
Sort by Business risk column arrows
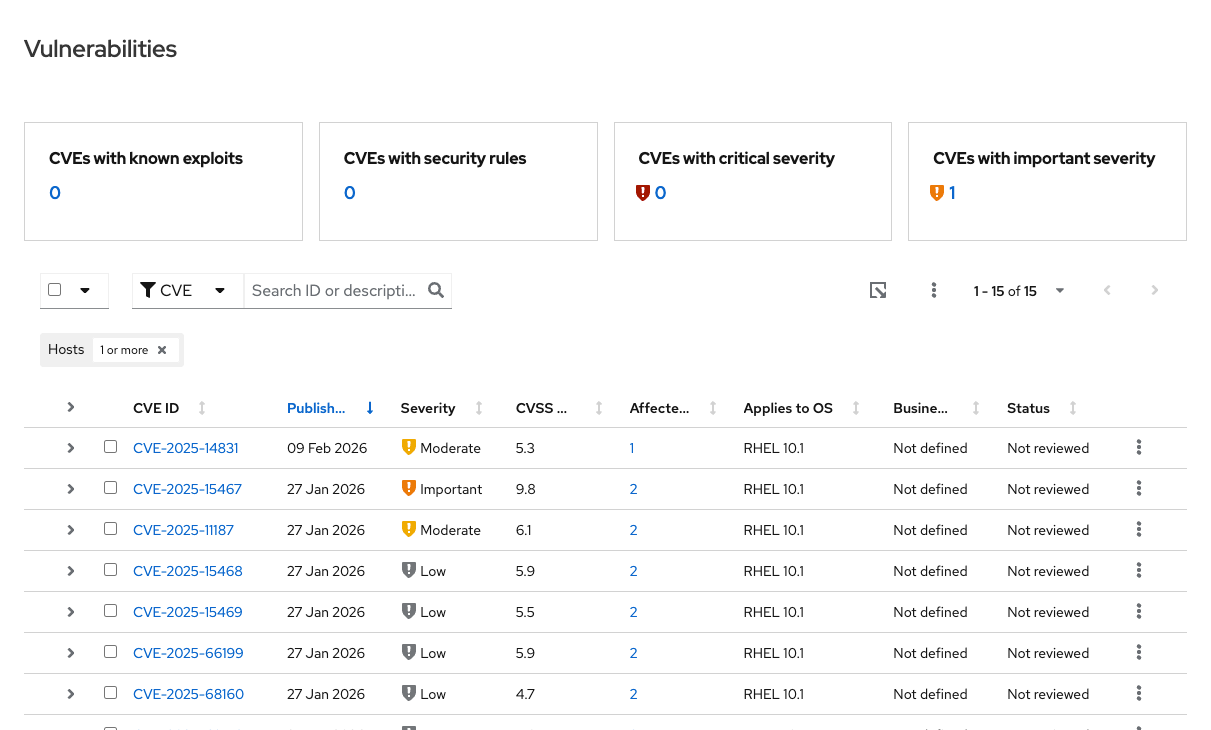click(976, 408)
